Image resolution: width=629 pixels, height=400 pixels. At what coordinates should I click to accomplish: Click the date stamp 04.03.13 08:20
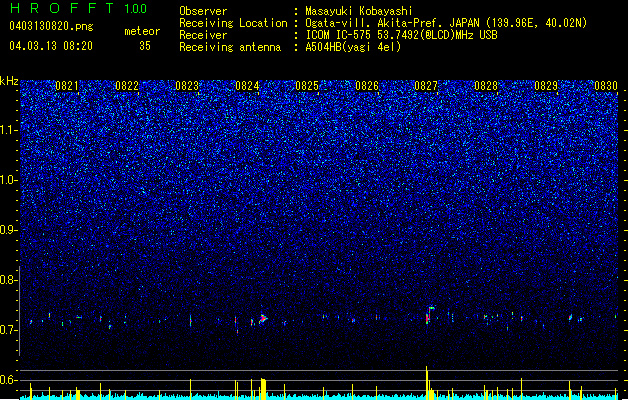coord(51,46)
